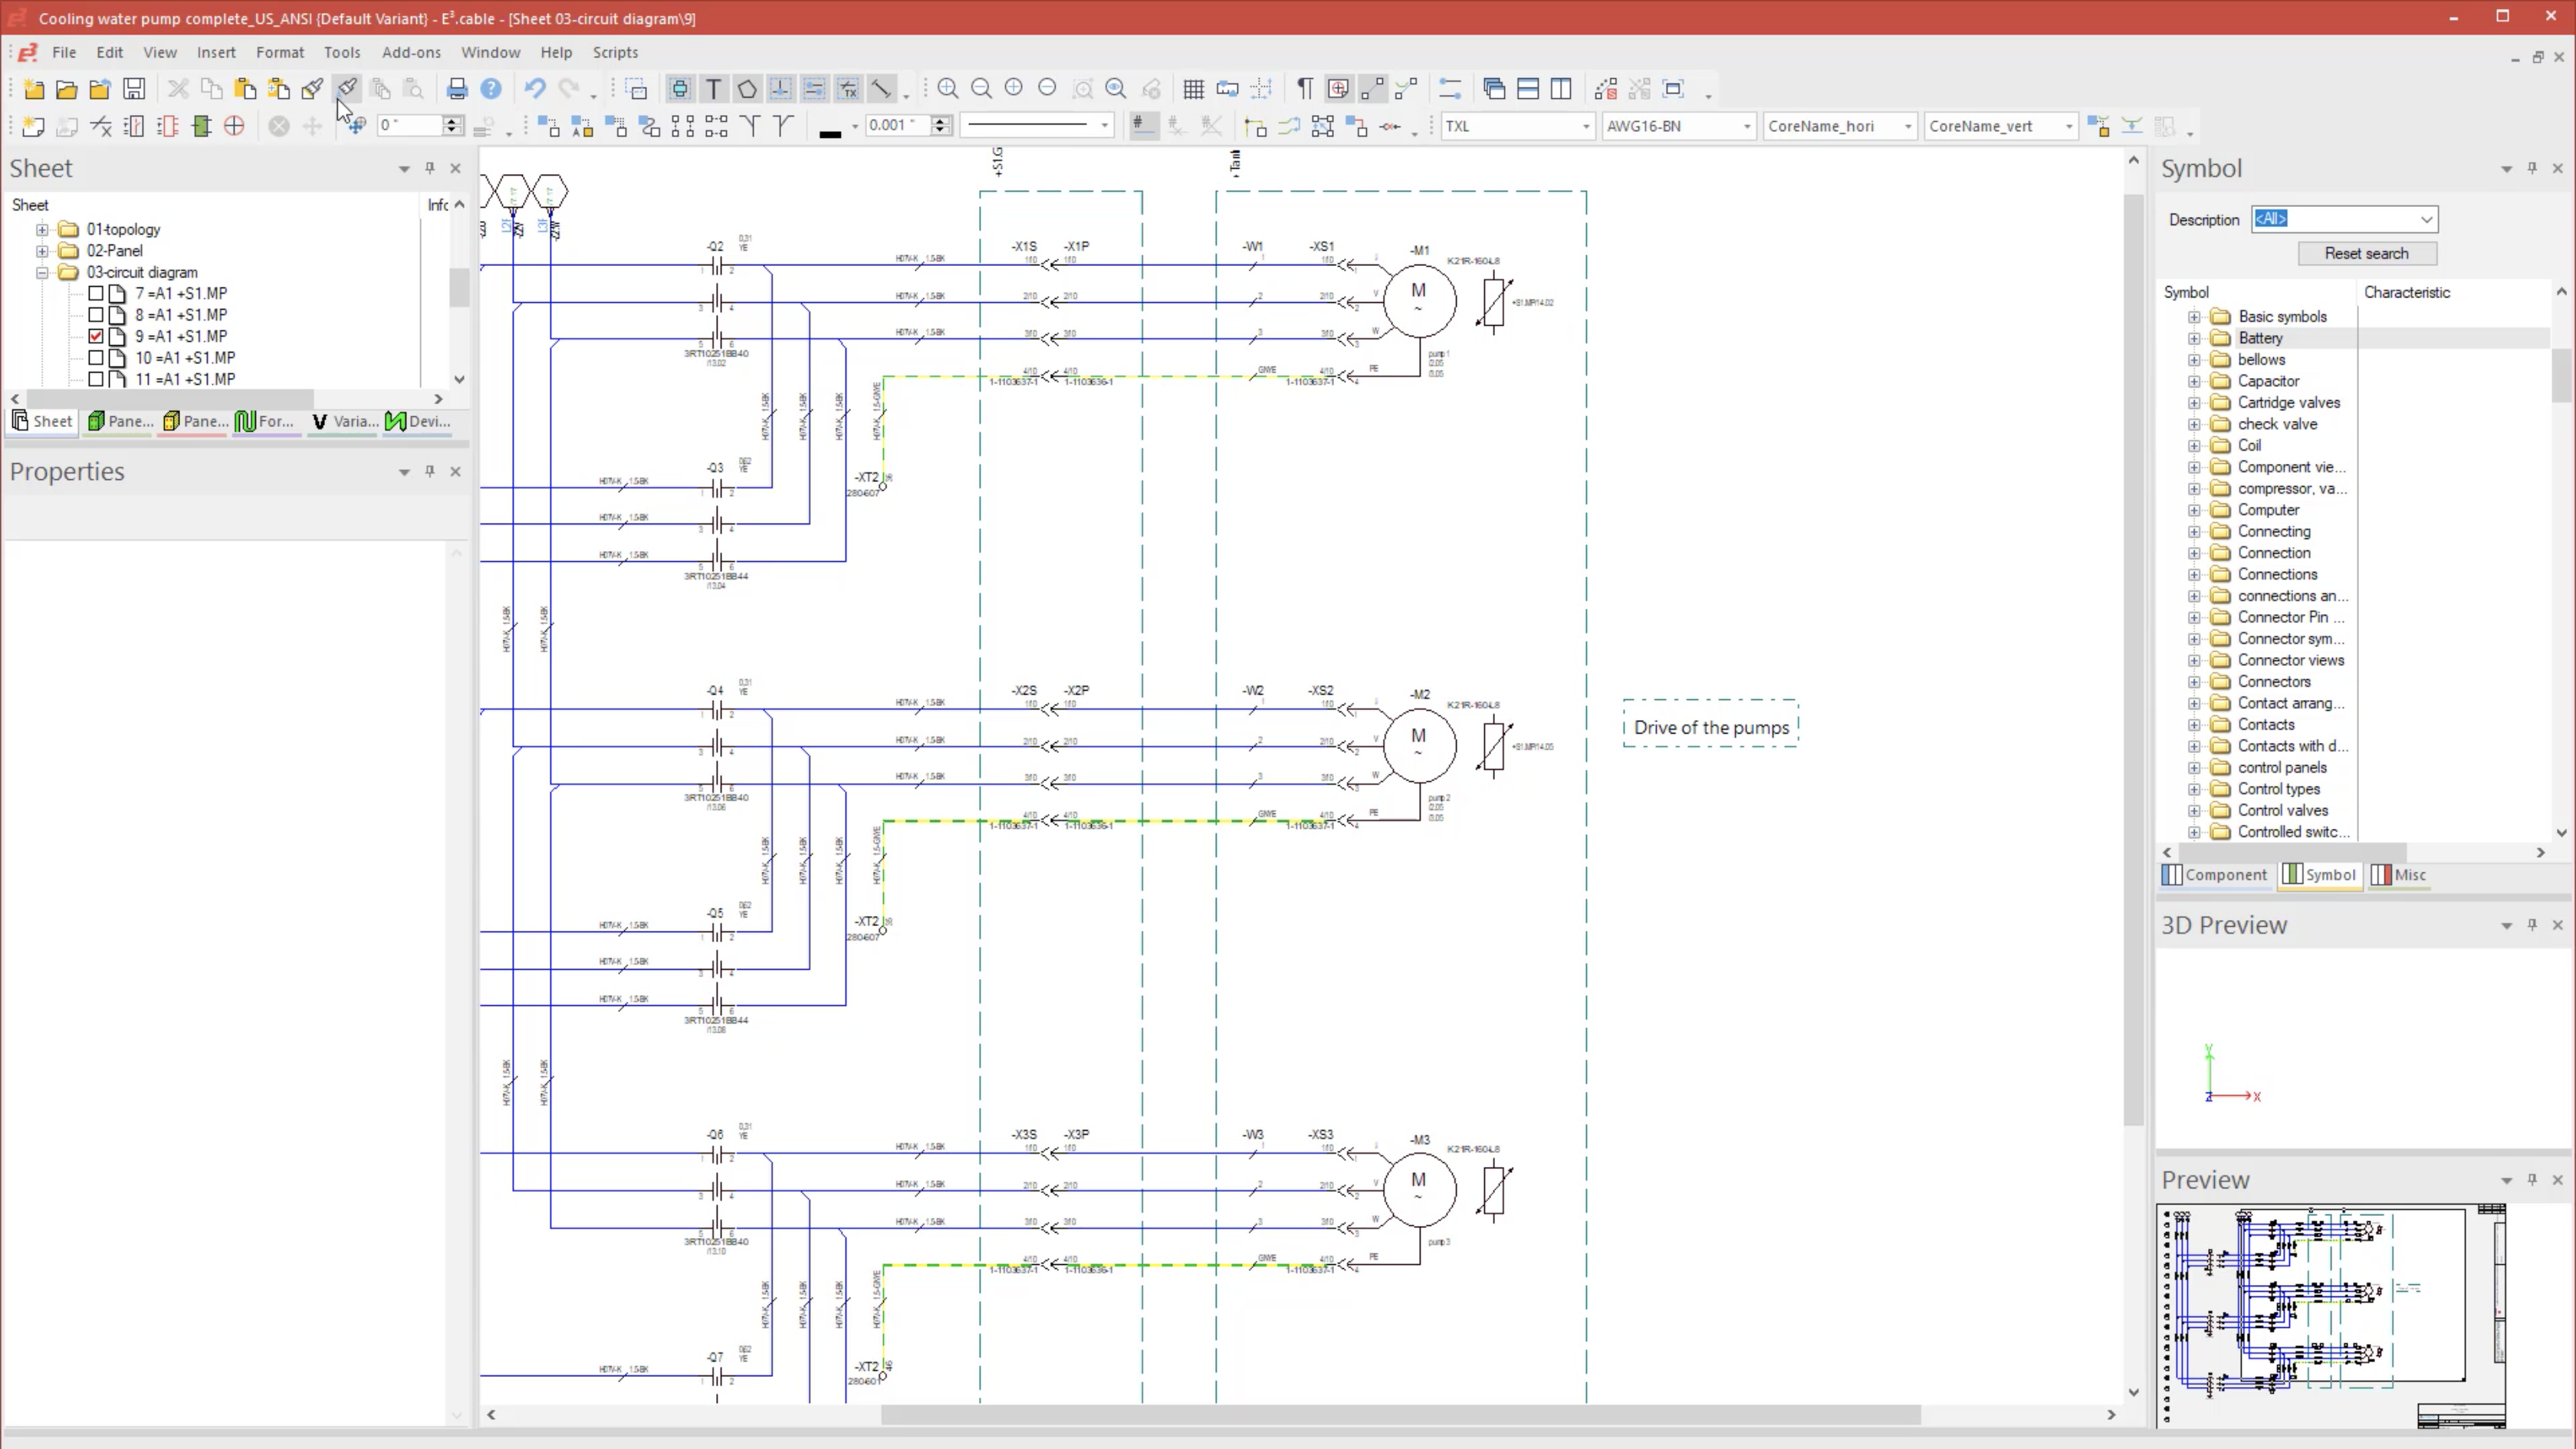Check the box for sheet 7 =A1 +S1.MP

pyautogui.click(x=96, y=293)
